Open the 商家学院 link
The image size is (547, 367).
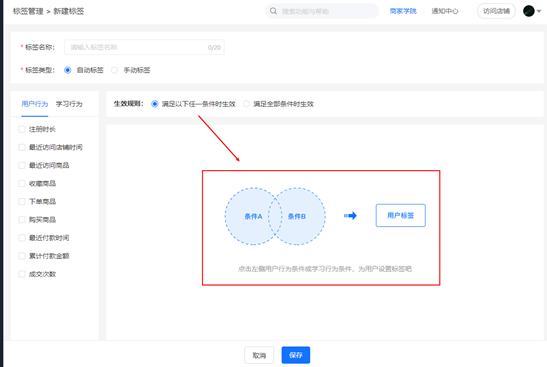403,11
